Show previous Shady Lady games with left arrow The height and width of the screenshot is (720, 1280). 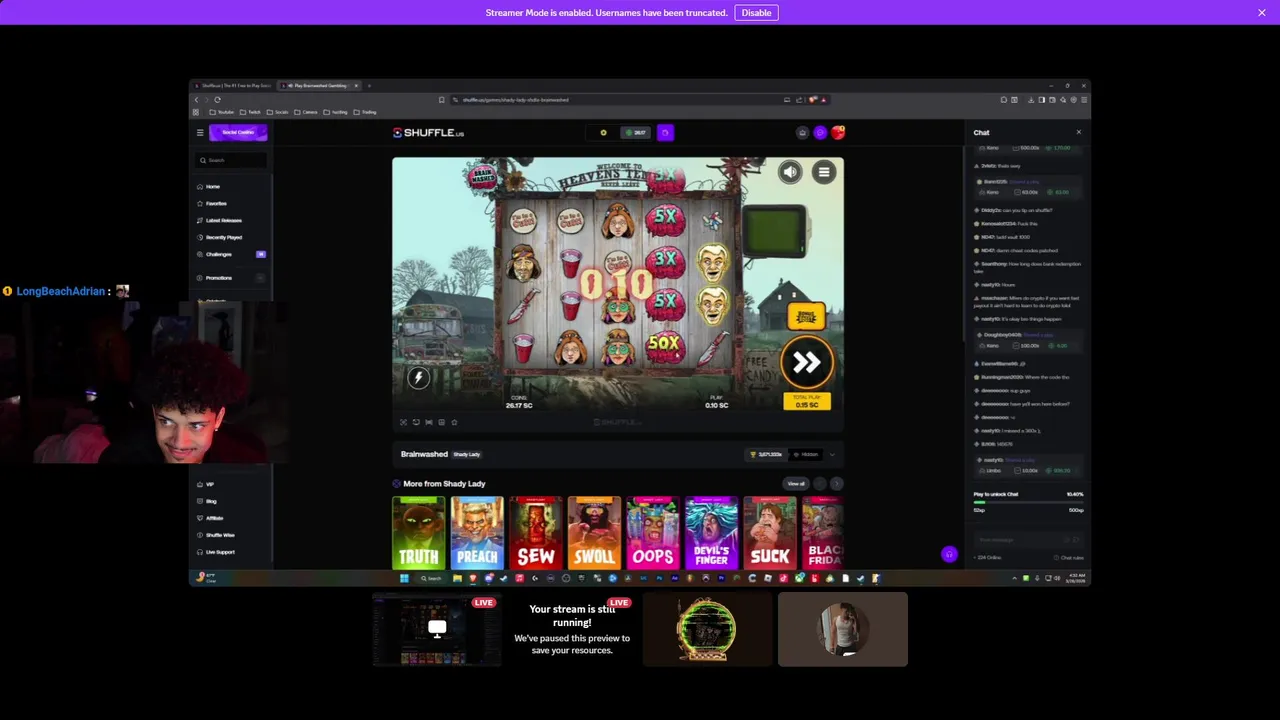coord(819,484)
